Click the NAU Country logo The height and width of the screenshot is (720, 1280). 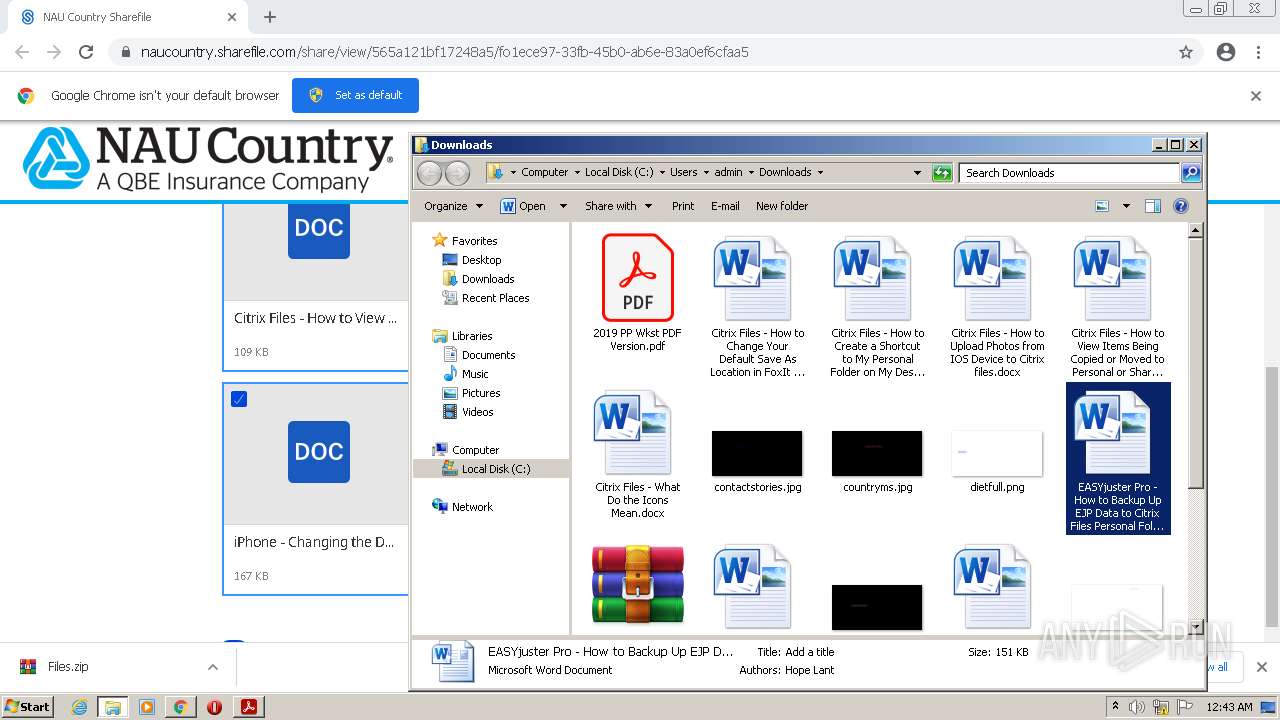tap(208, 159)
